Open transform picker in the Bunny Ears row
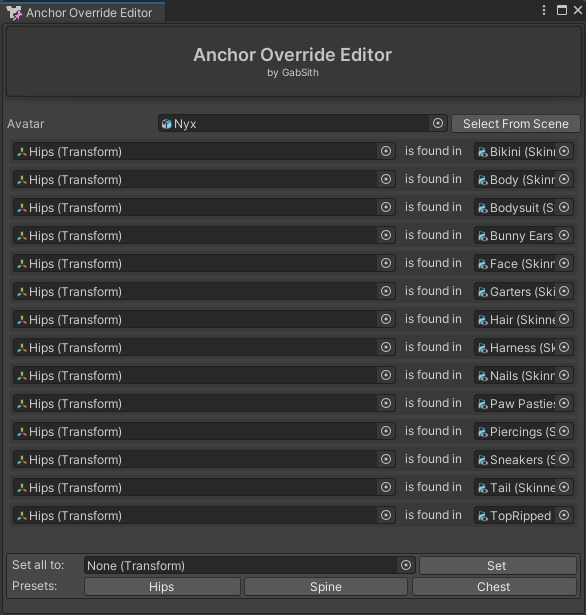Viewport: 586px width, 615px height. pos(386,235)
